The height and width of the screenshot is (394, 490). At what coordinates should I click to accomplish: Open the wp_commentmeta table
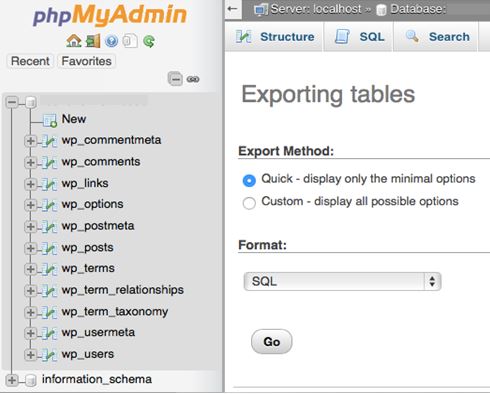pyautogui.click(x=111, y=140)
